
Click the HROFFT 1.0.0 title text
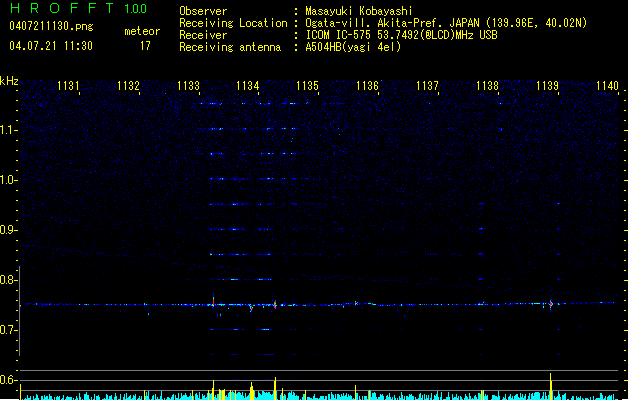(x=78, y=8)
